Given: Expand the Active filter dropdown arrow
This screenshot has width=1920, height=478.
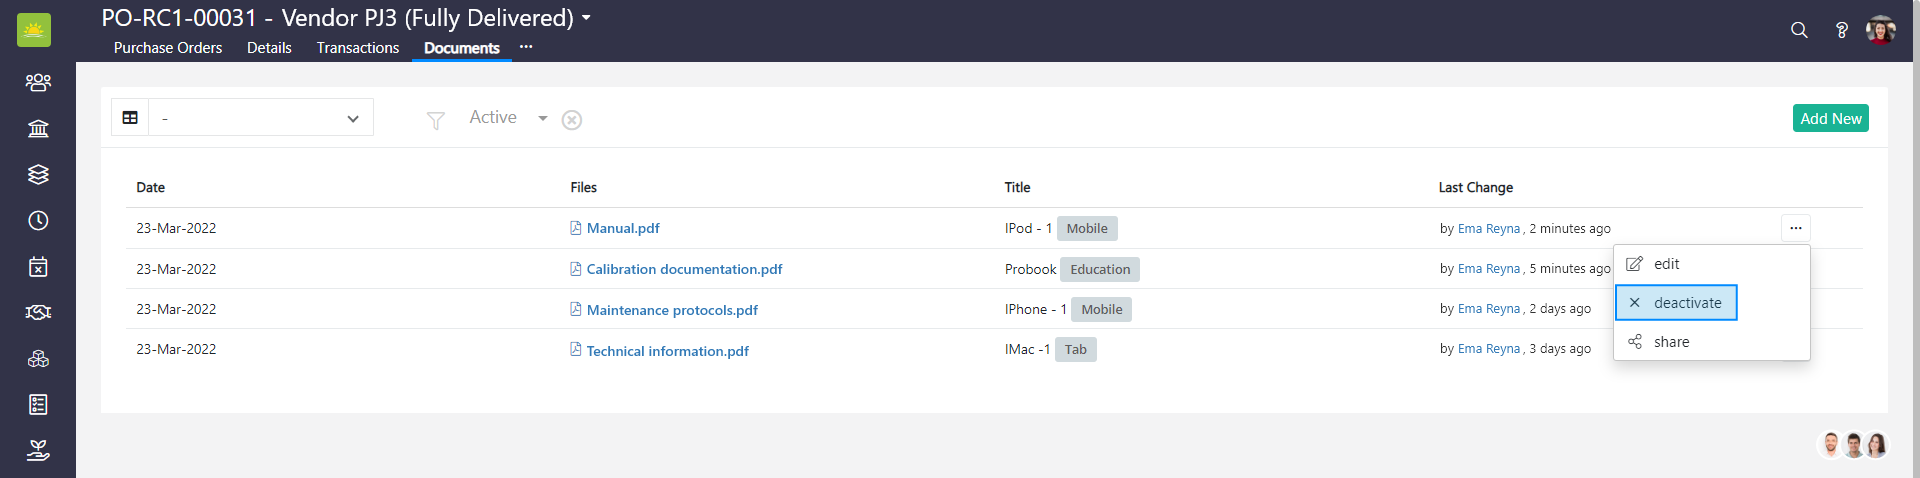Looking at the screenshot, I should [x=543, y=118].
